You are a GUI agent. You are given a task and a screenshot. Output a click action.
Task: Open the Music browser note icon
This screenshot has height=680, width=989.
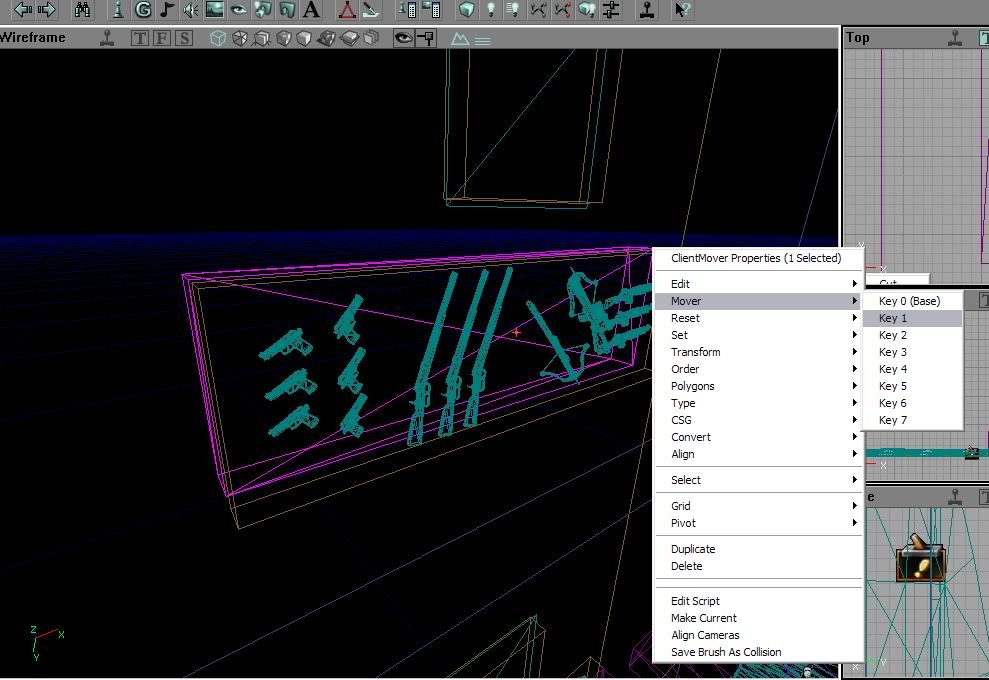pyautogui.click(x=167, y=10)
